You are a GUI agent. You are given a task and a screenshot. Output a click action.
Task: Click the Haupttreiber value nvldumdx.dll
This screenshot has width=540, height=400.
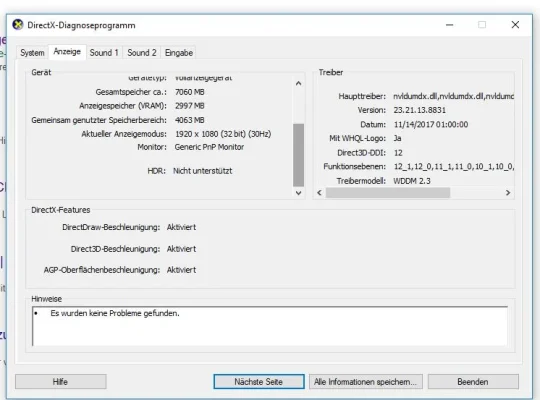coord(454,96)
